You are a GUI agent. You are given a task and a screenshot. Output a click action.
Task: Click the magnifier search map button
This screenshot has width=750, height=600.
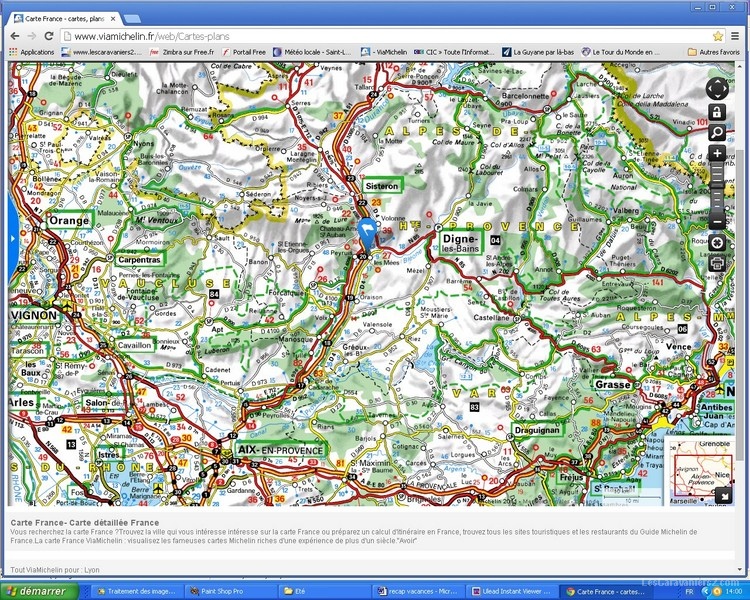point(717,133)
